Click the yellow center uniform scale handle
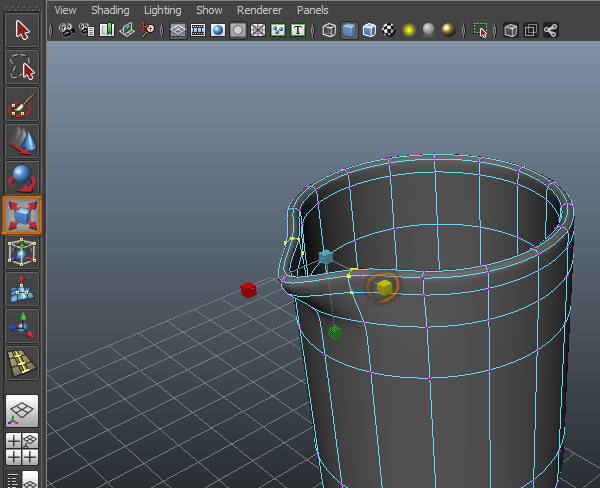 click(x=384, y=287)
